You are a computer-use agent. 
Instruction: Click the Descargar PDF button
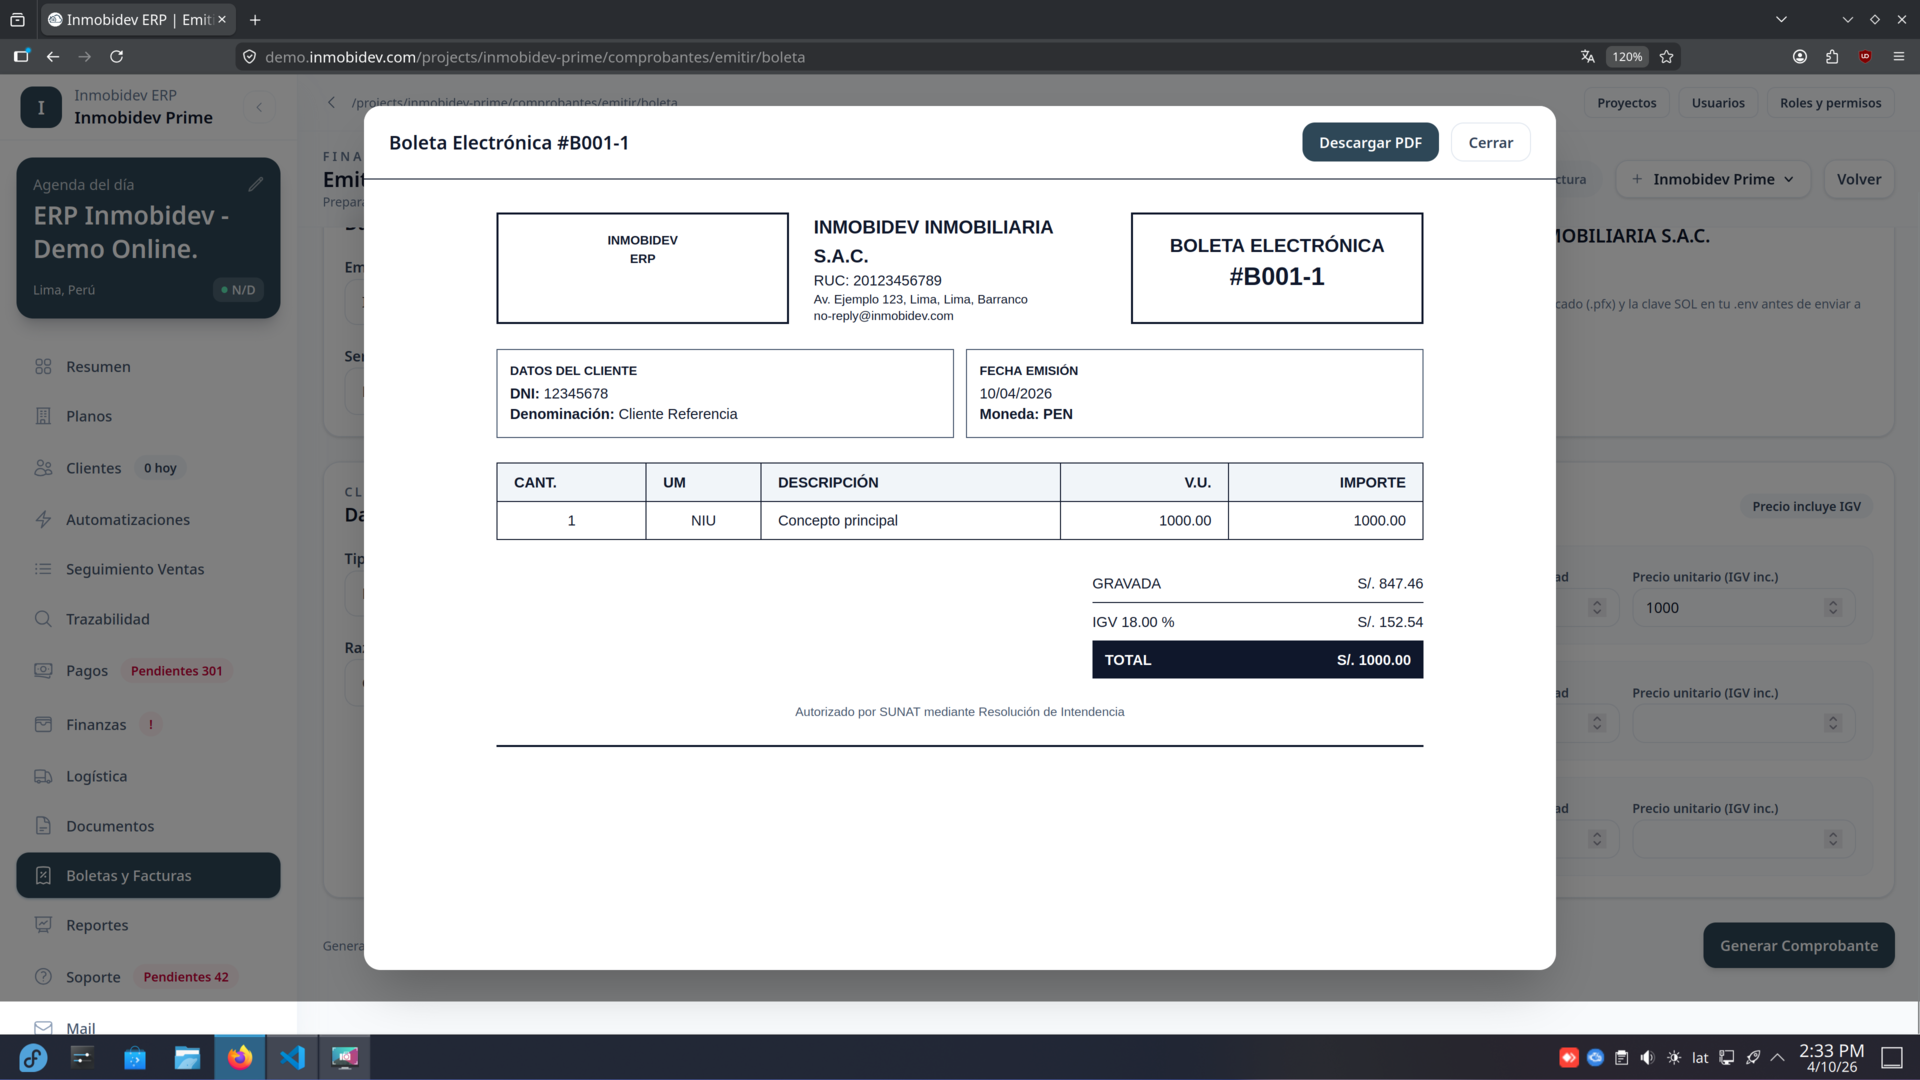tap(1370, 142)
